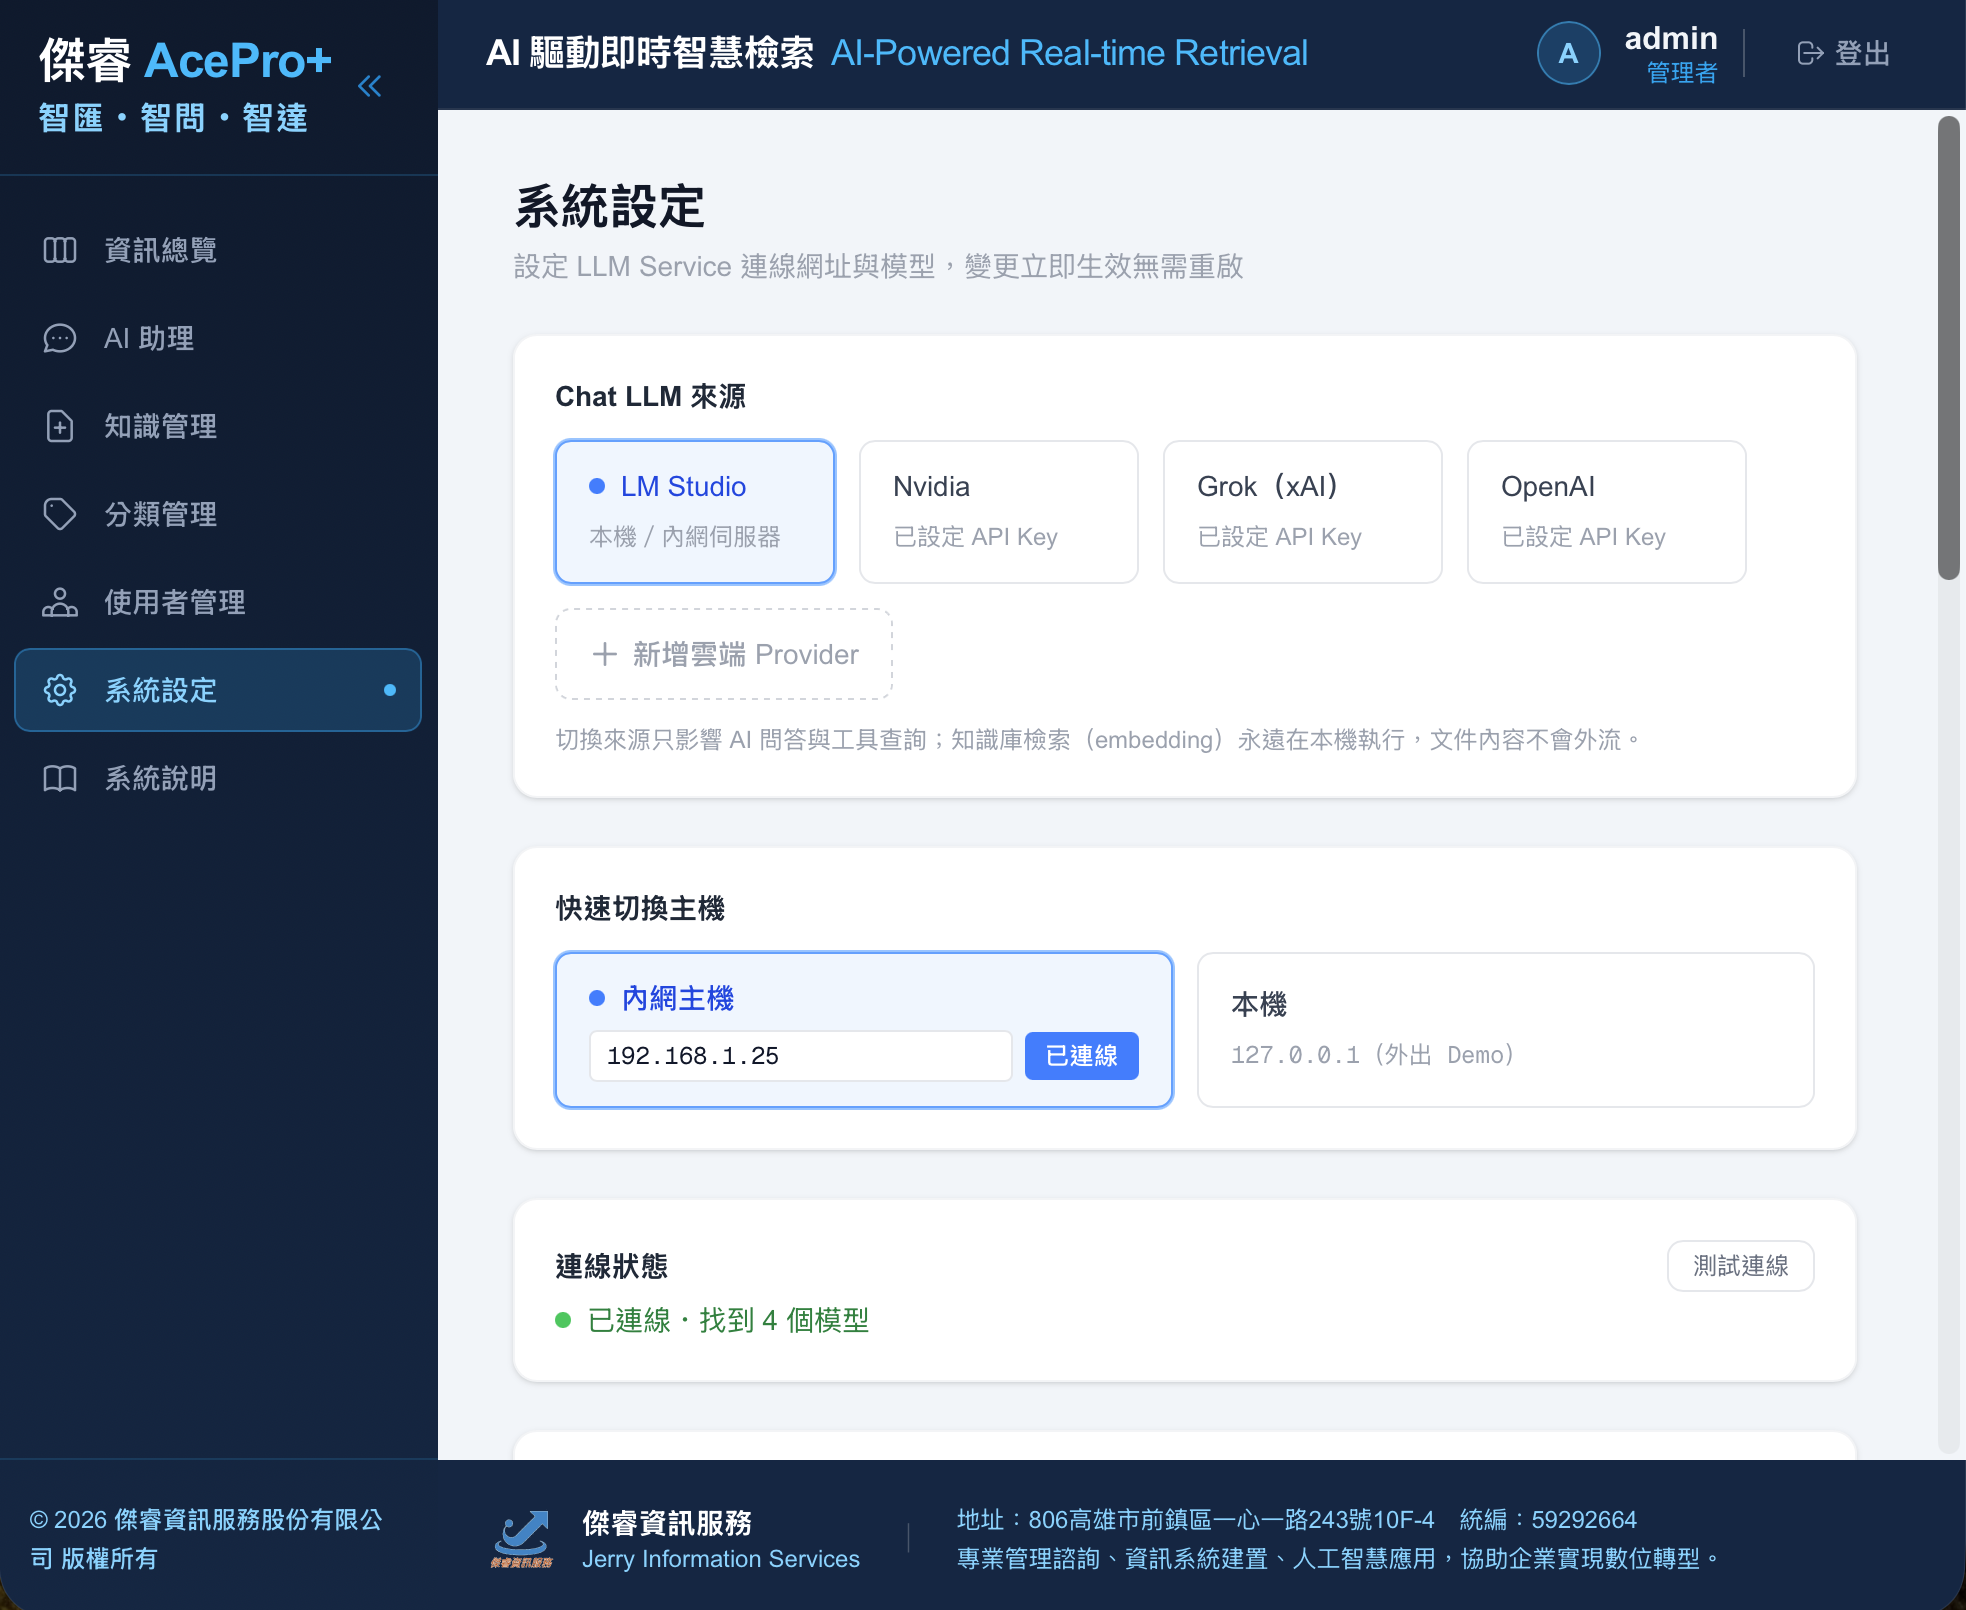Screen dimensions: 1966x1610
Task: Click the AI 助理 chat bubble icon
Action: (60, 338)
